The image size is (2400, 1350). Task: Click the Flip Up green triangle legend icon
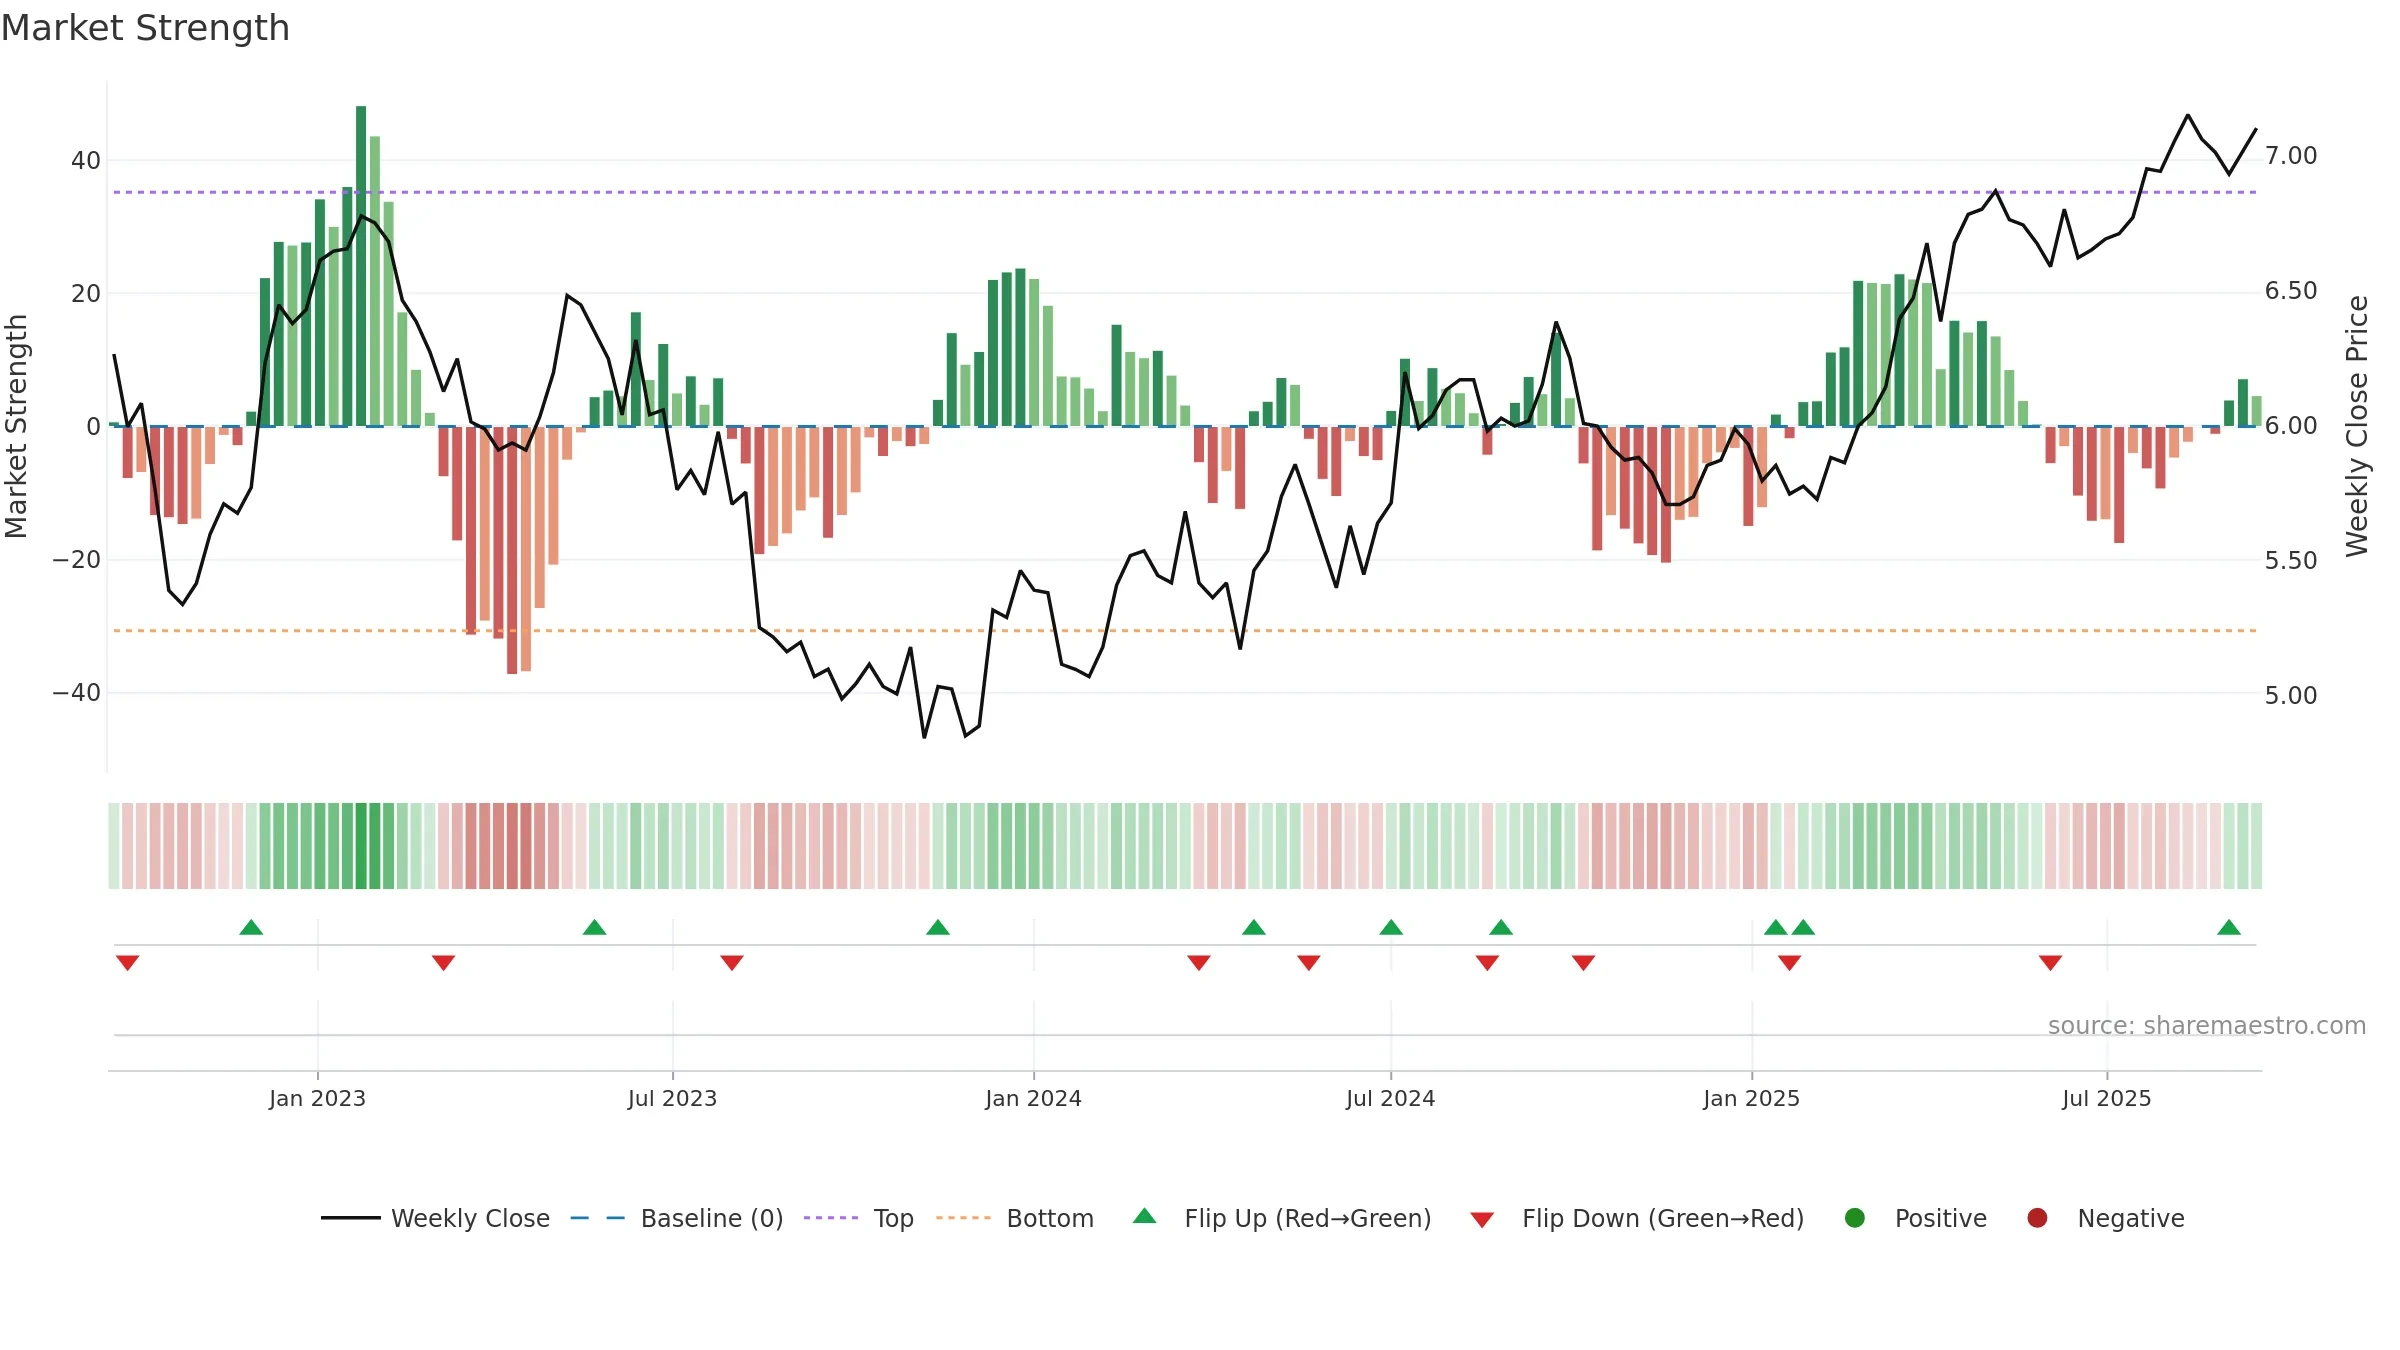click(1145, 1216)
